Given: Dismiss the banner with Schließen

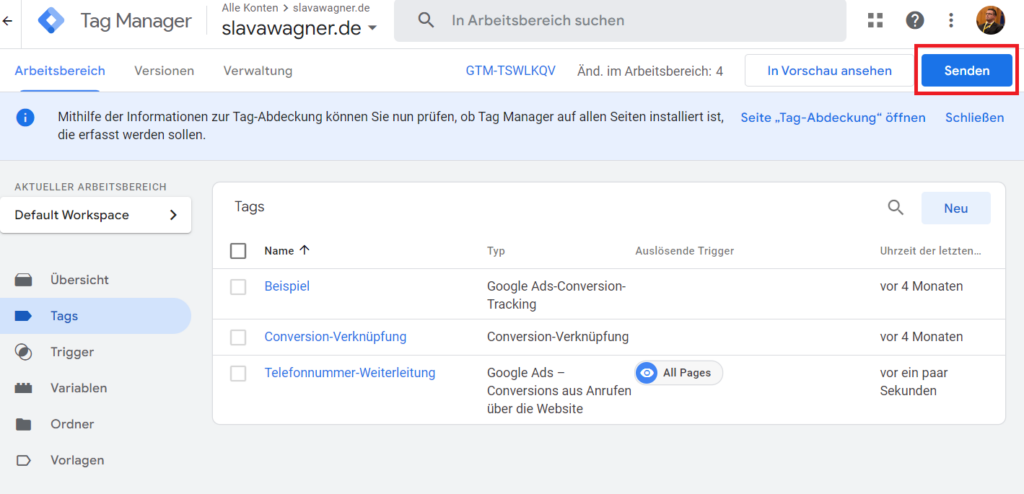Looking at the screenshot, I should [x=974, y=118].
